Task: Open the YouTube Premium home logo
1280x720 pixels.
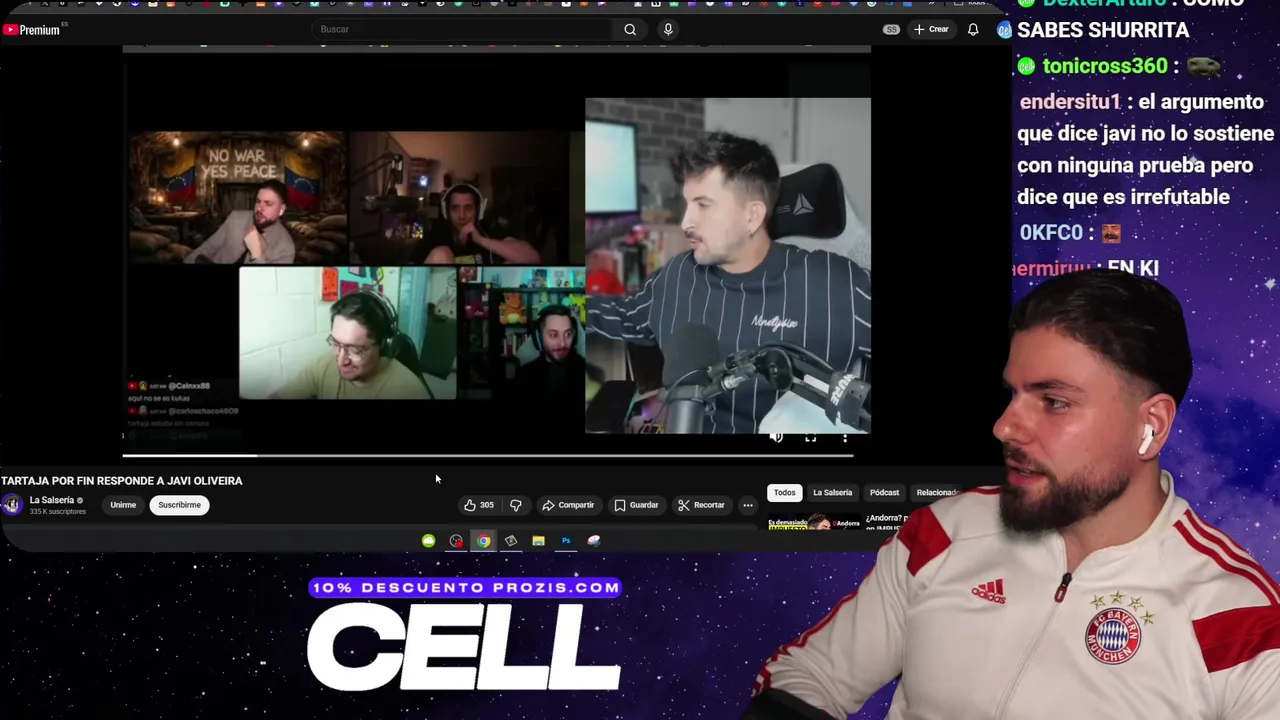Action: [31, 30]
